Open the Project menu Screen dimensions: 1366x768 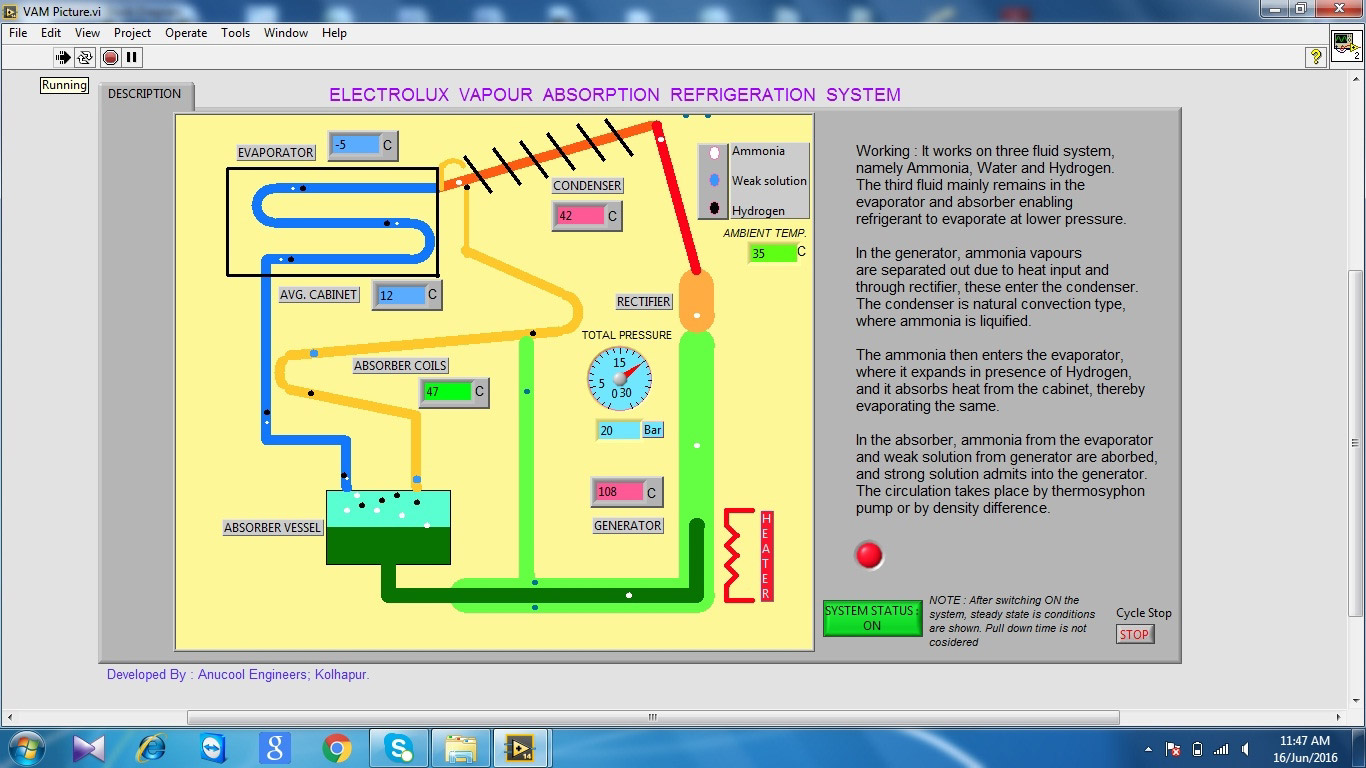(x=132, y=33)
